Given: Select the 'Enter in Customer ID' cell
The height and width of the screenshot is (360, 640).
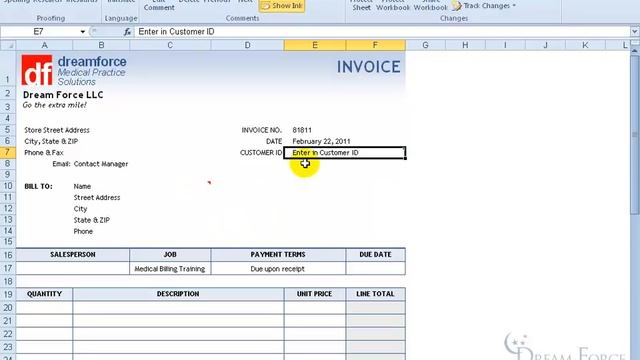Looking at the screenshot, I should (x=344, y=153).
